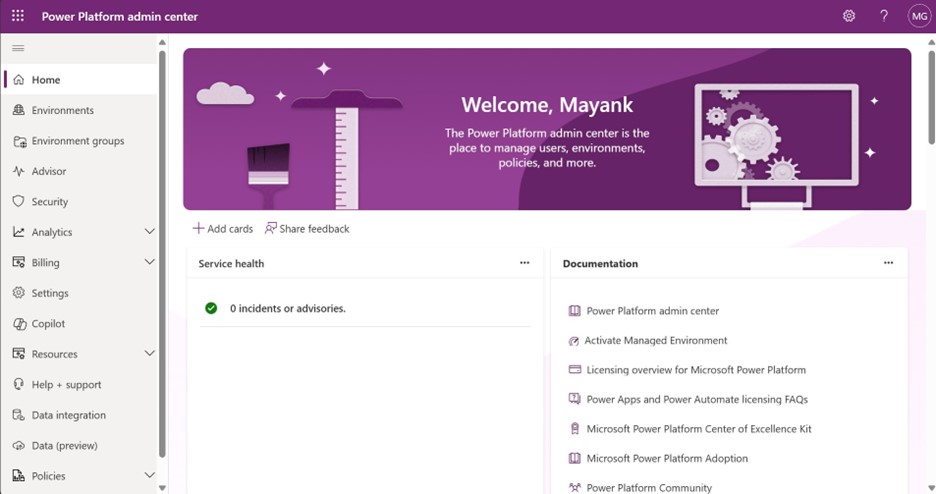Expand the Billing section chevron
The width and height of the screenshot is (936, 494).
pyautogui.click(x=150, y=262)
